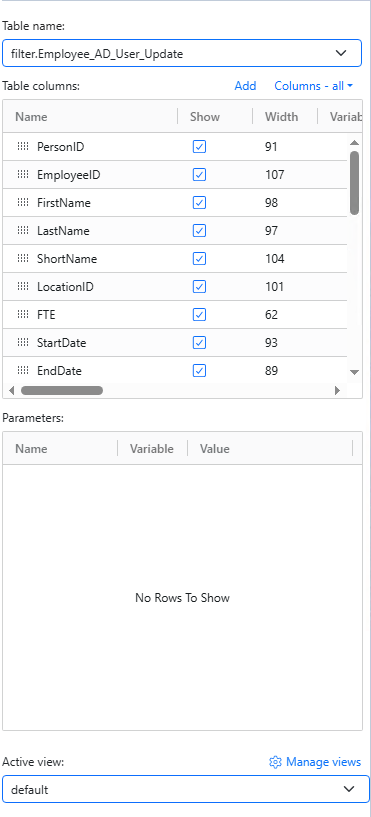Open the Active view default dropdown

click(186, 790)
